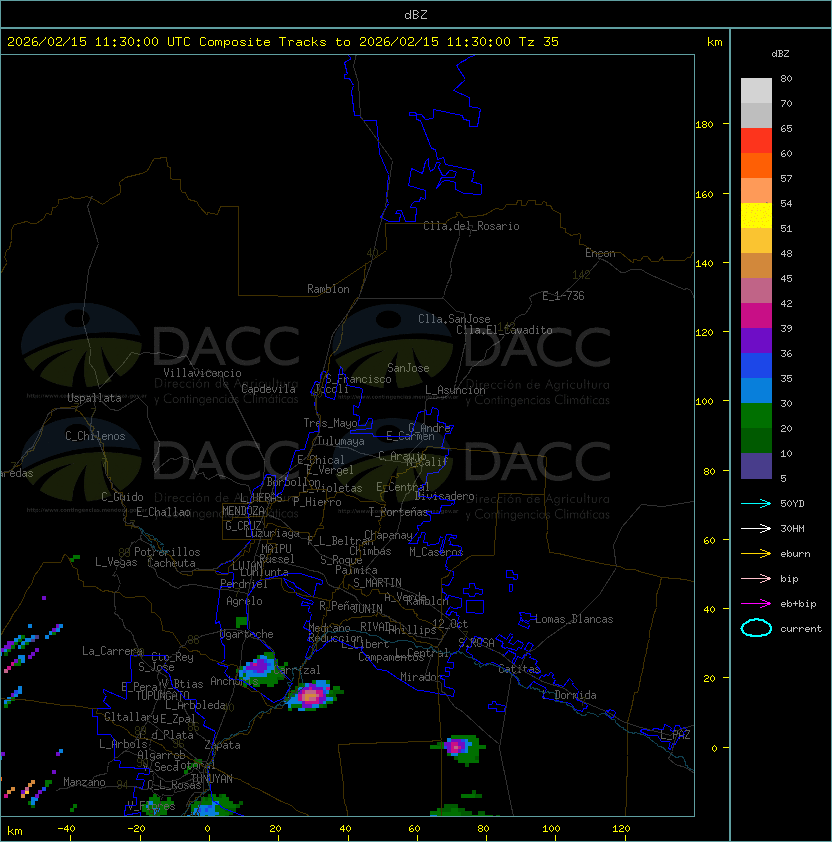Select the red legend swatch between 65 and 60
Screen dimensions: 832x842
coord(756,141)
